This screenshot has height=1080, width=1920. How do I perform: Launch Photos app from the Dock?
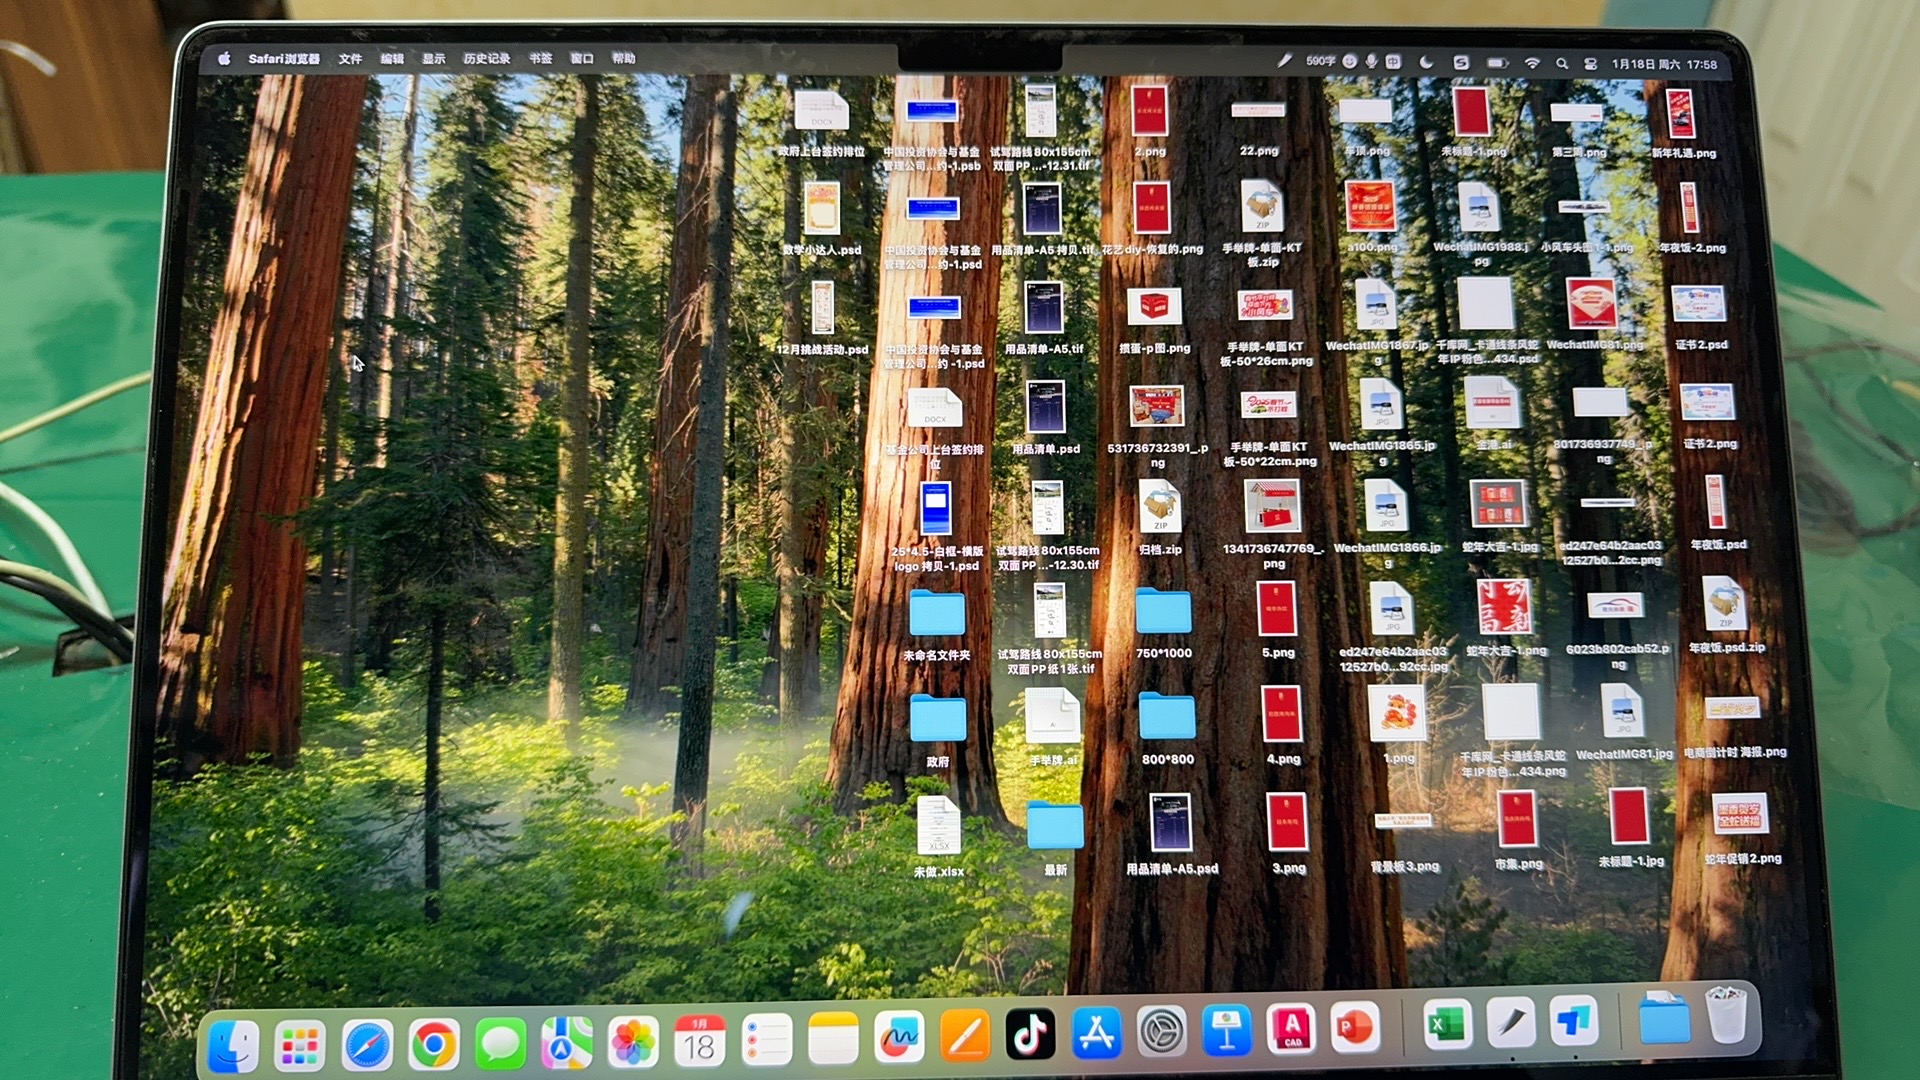click(x=633, y=1043)
